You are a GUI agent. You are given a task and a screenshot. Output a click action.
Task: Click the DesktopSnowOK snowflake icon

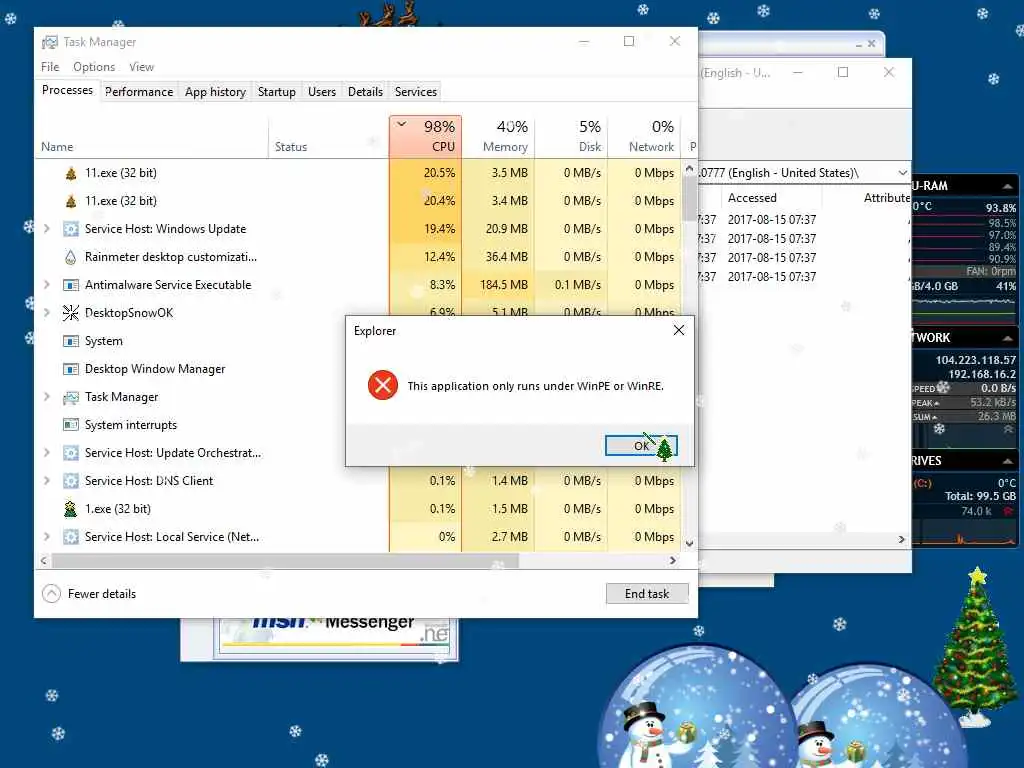click(x=71, y=313)
